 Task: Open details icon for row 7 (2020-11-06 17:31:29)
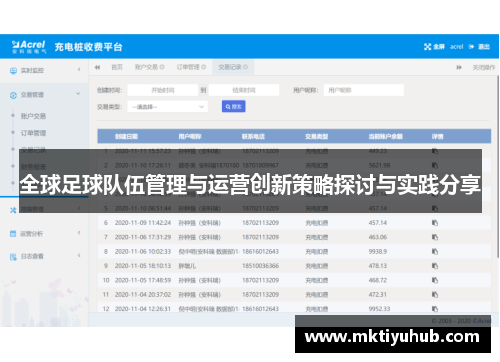pyautogui.click(x=435, y=237)
